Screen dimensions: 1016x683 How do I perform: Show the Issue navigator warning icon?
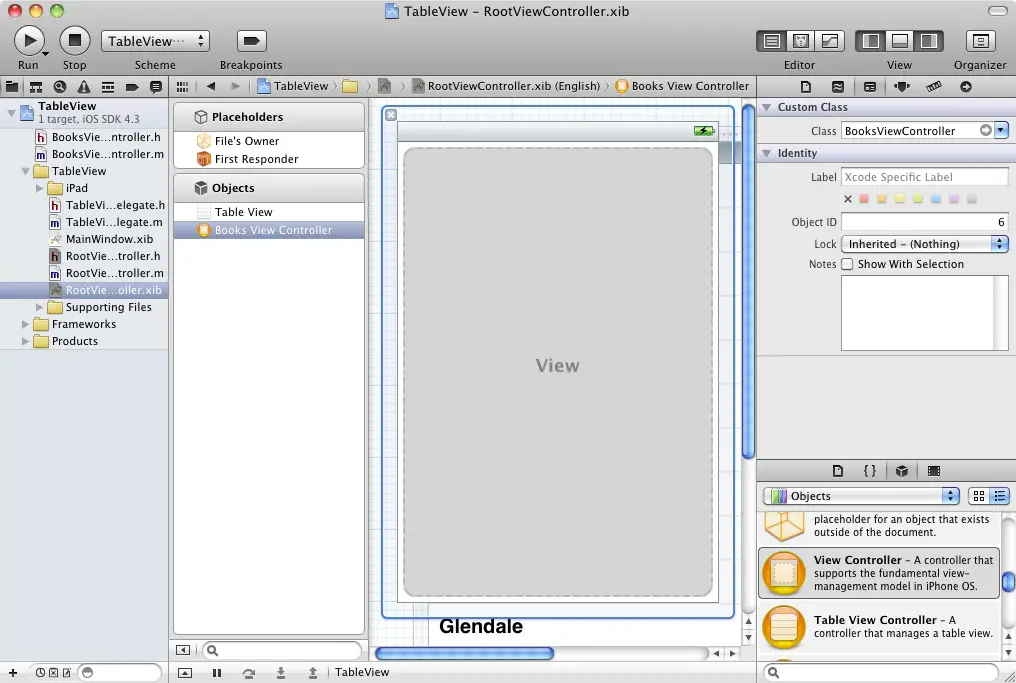(x=83, y=86)
